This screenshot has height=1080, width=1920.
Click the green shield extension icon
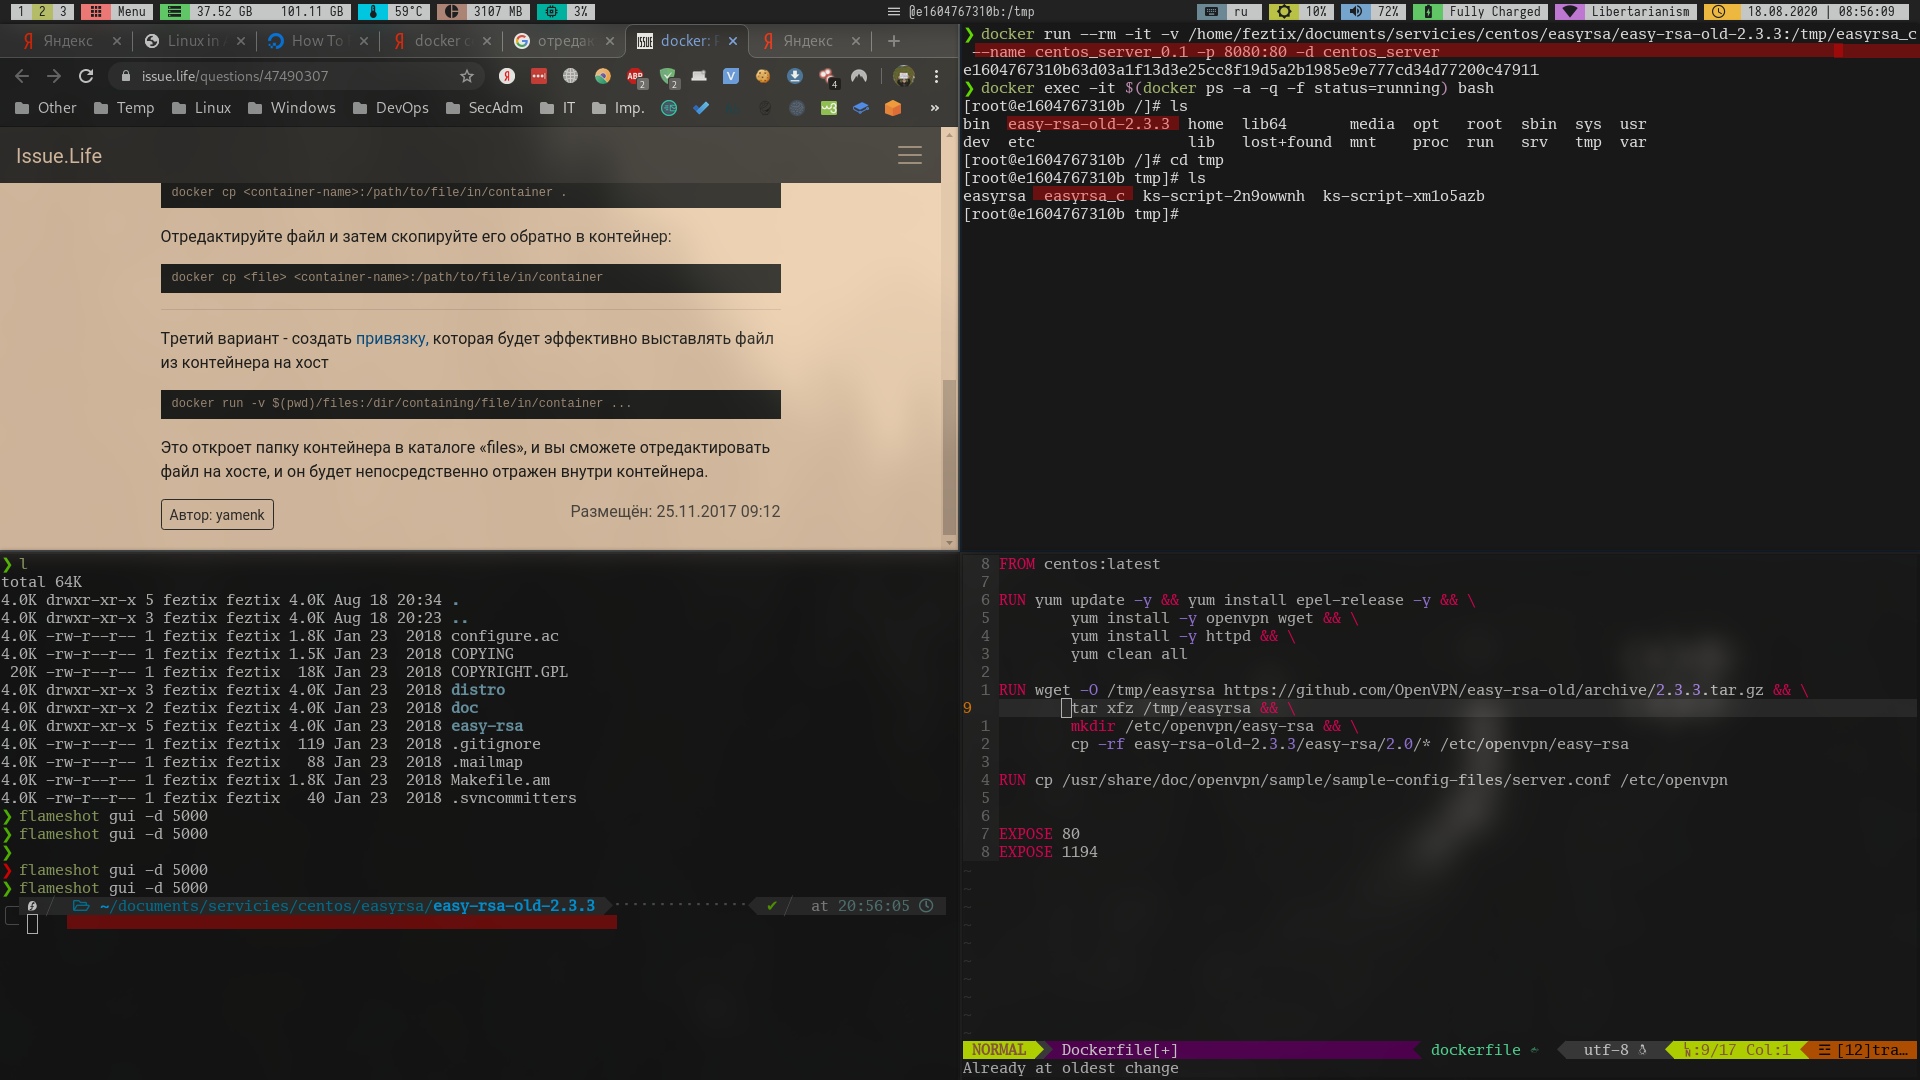(668, 76)
